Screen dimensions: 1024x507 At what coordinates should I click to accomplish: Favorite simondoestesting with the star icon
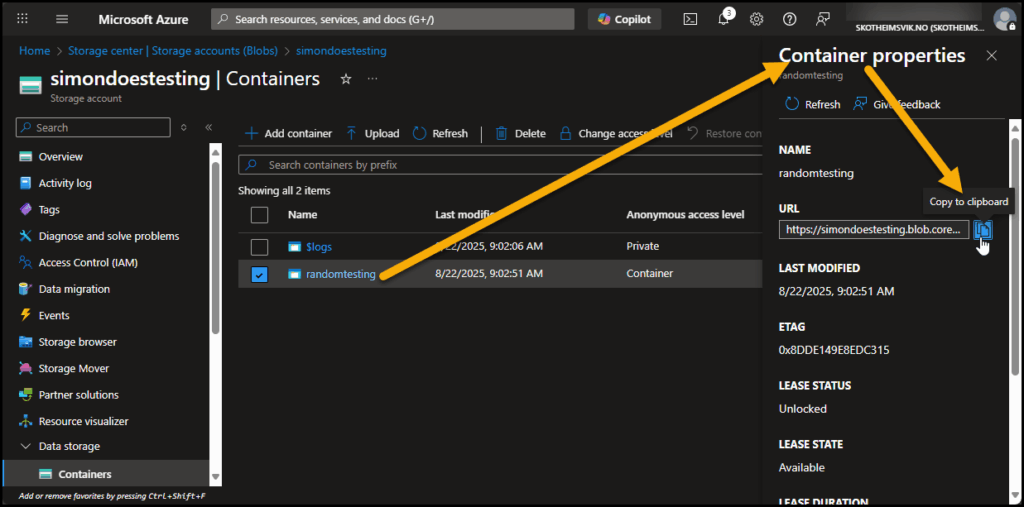coord(346,79)
